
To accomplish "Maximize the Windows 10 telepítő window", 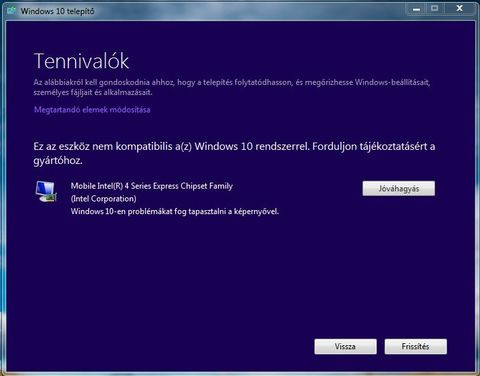I will pyautogui.click(x=434, y=9).
